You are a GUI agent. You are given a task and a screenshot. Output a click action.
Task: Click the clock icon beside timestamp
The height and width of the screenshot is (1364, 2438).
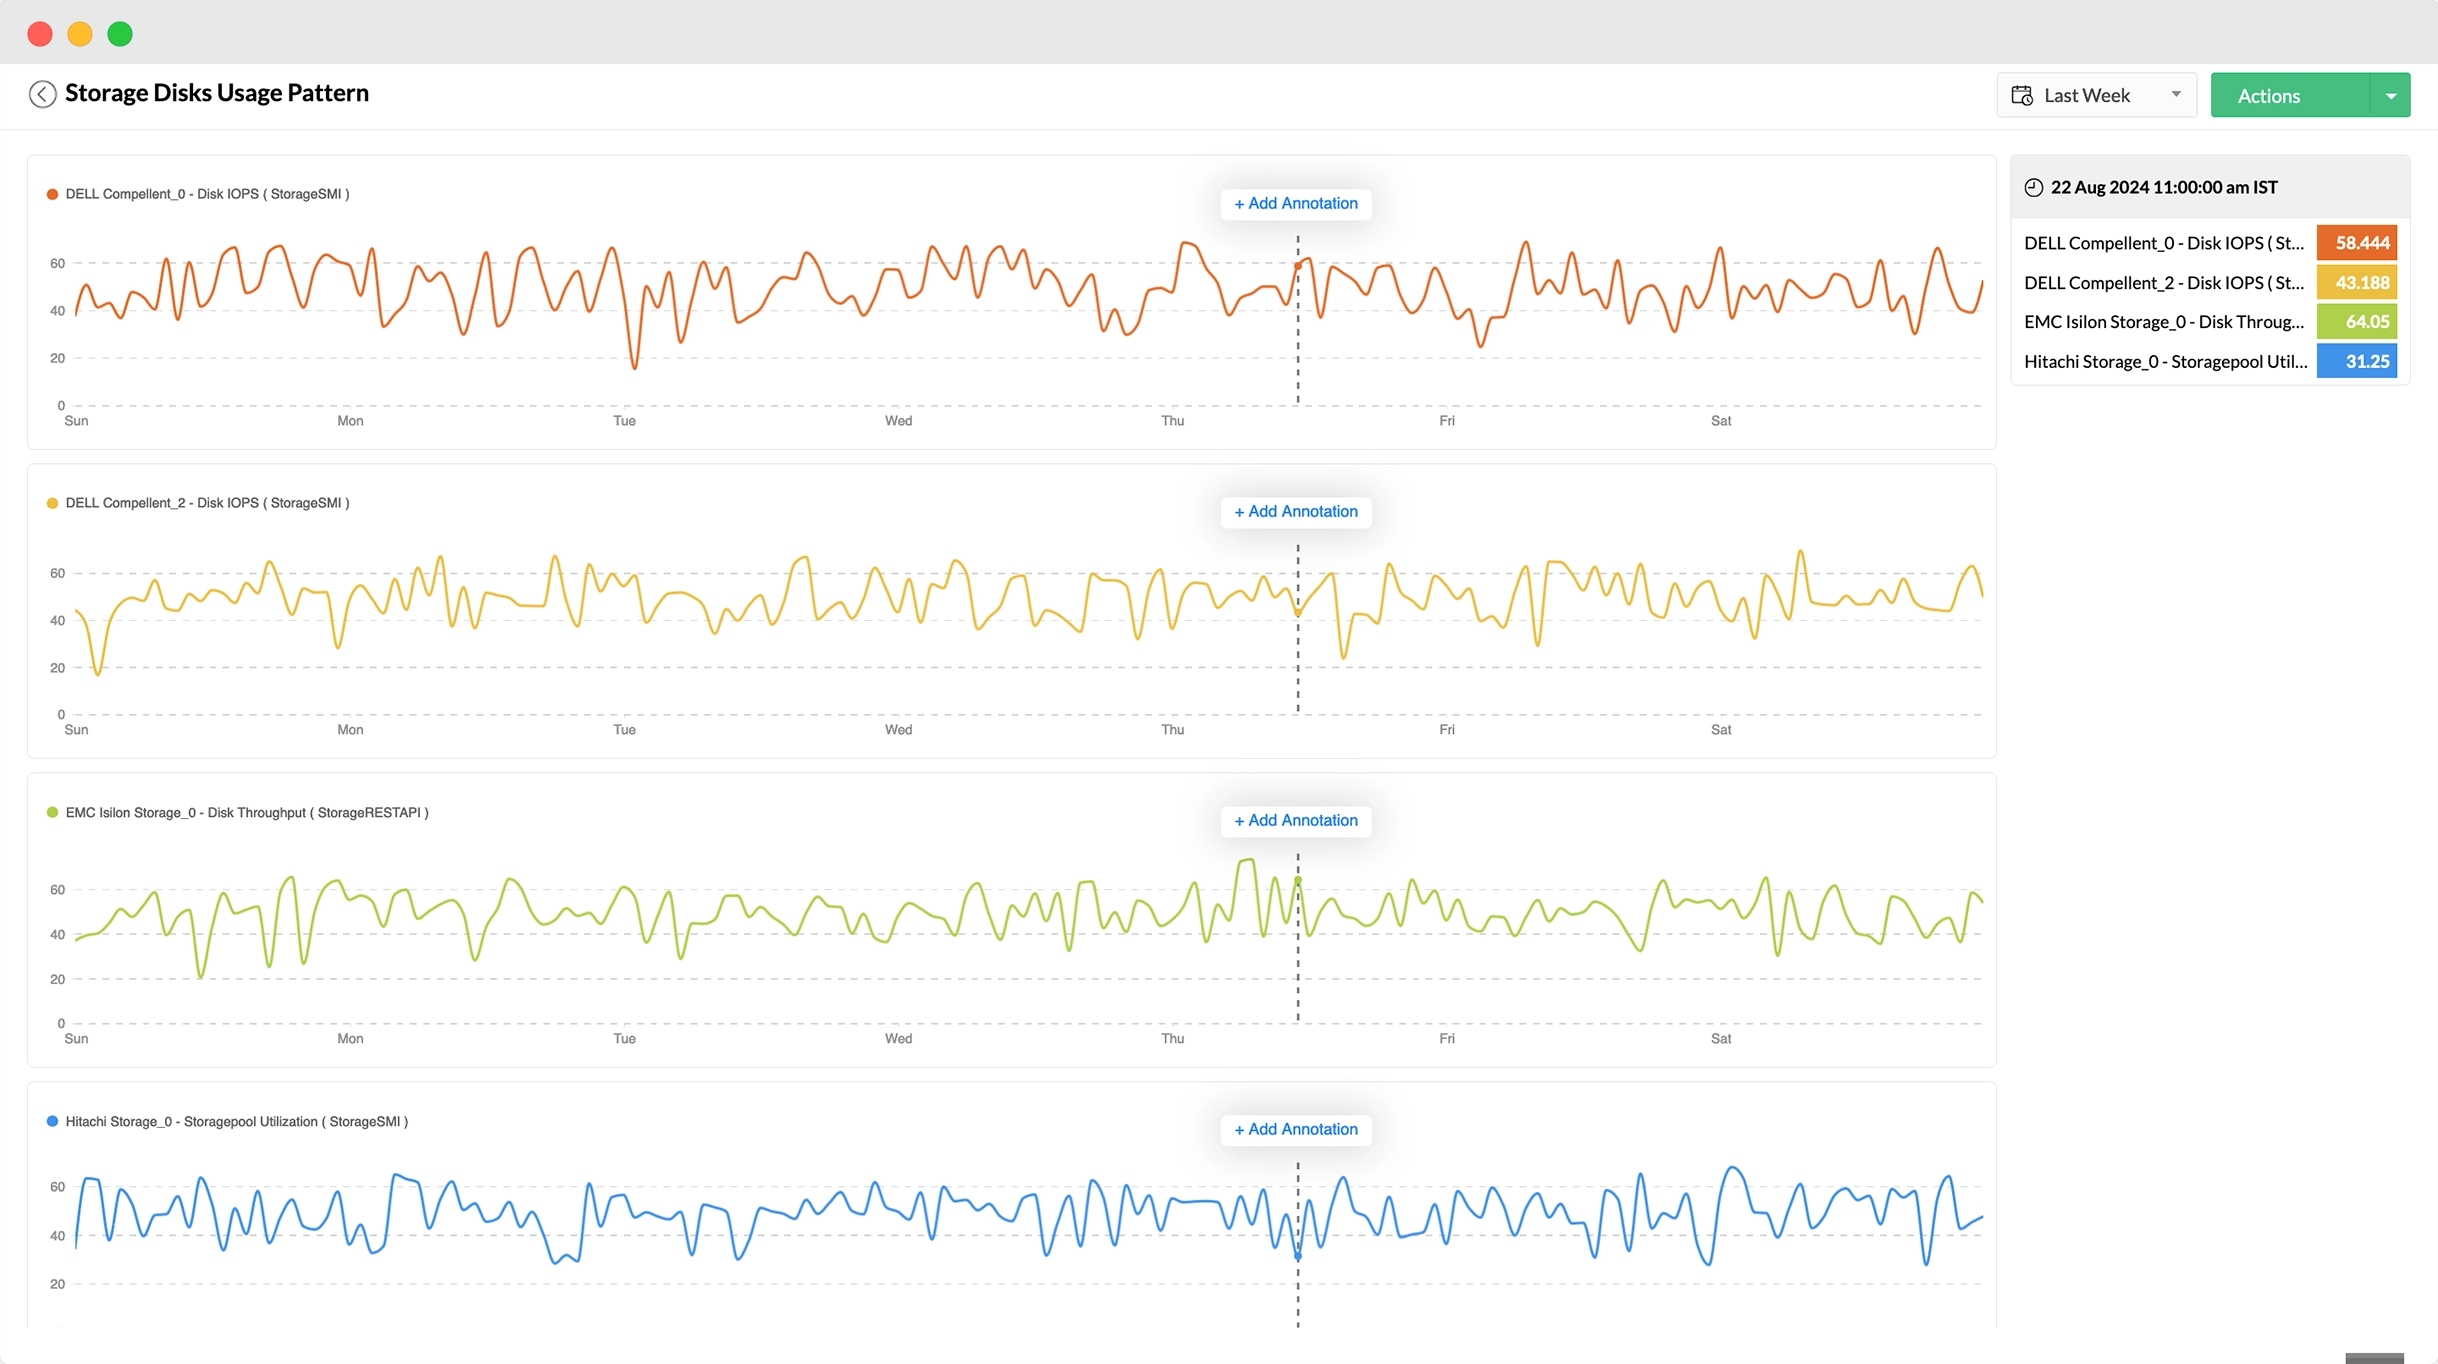click(2033, 187)
